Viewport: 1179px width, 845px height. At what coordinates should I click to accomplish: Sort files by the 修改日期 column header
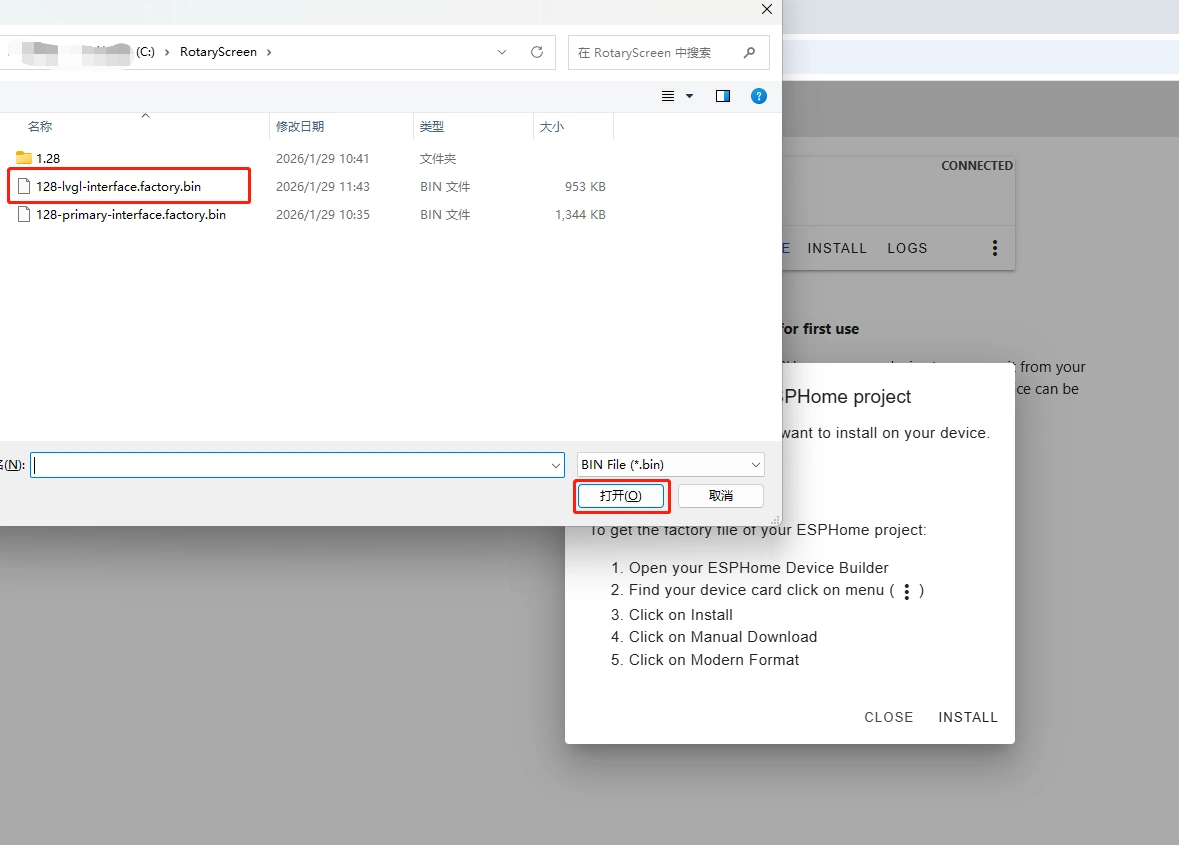tap(300, 127)
